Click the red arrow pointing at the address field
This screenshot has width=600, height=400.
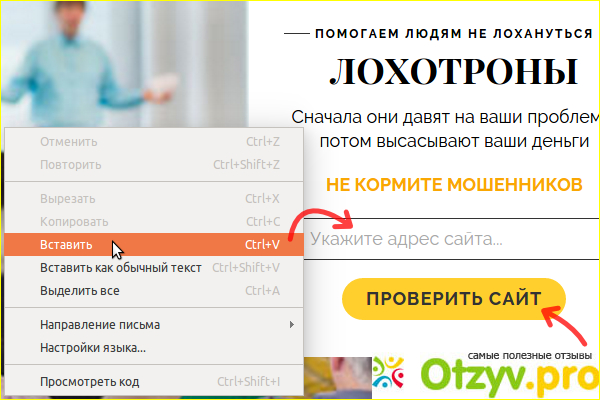pyautogui.click(x=318, y=220)
